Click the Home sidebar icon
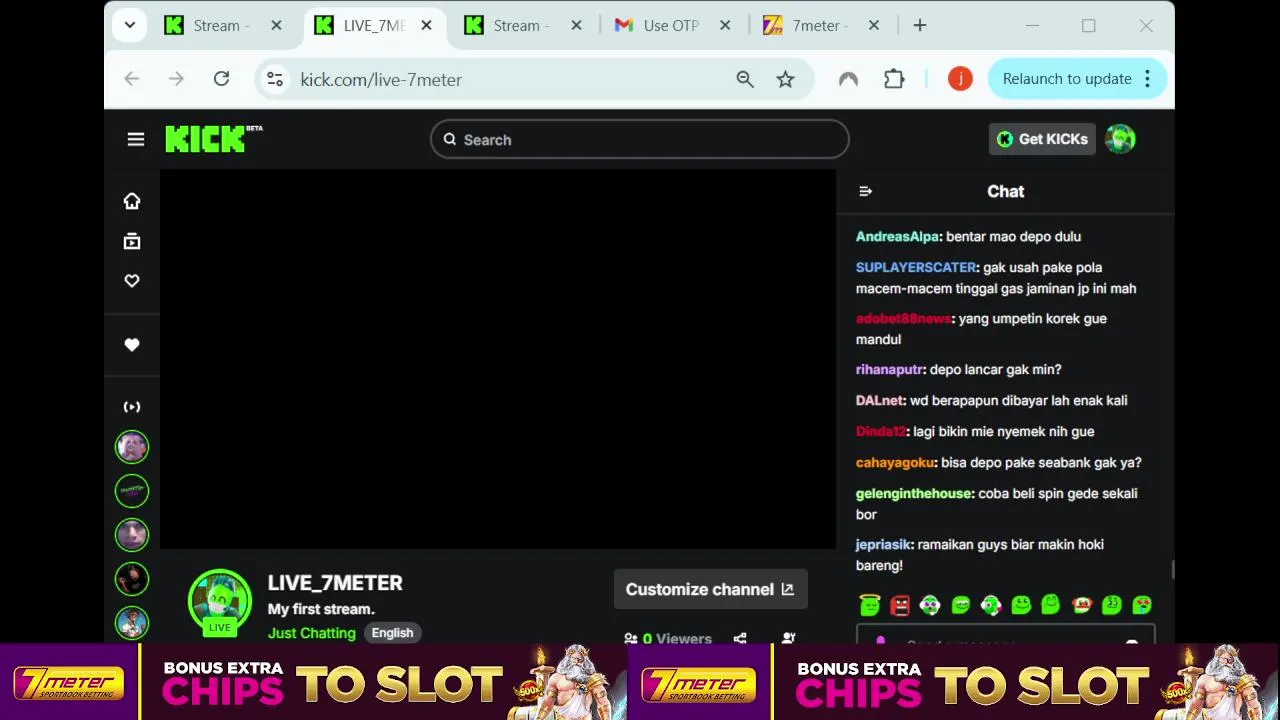This screenshot has width=1280, height=720. click(x=132, y=201)
